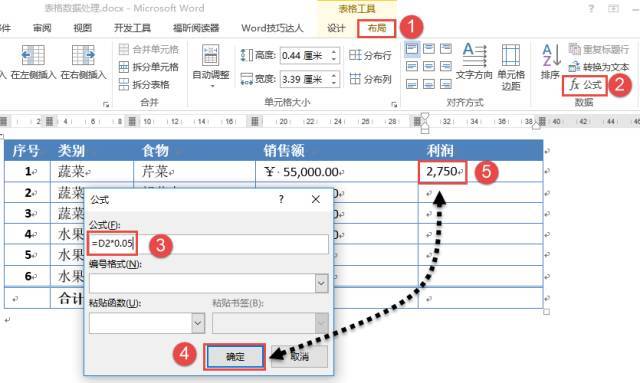Click the fx Formula (公式) button

(x=585, y=86)
